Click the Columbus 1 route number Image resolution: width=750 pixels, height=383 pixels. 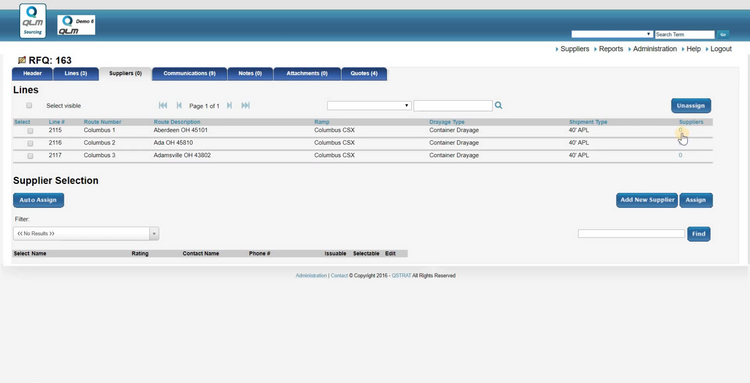point(99,130)
